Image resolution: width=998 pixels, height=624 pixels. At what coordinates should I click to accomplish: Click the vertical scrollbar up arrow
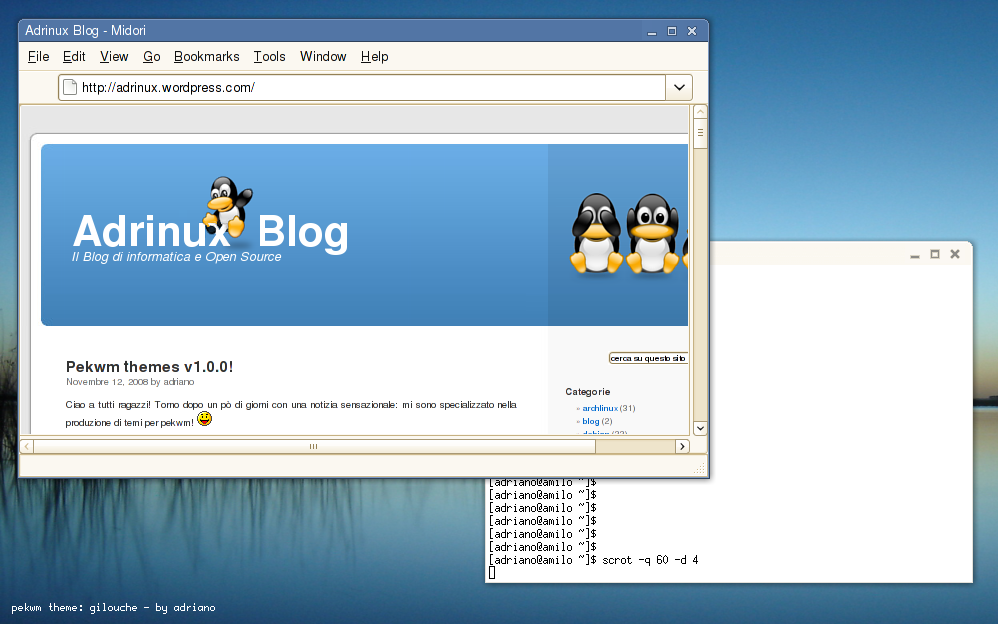(x=700, y=111)
